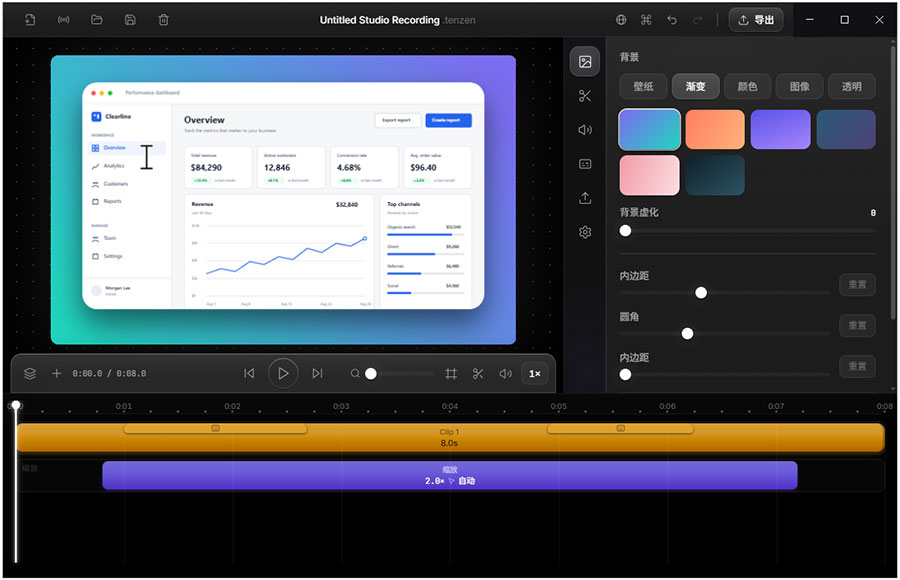Screen dimensions: 900x580
Task: Open the sidebar share upload panel
Action: (x=585, y=198)
